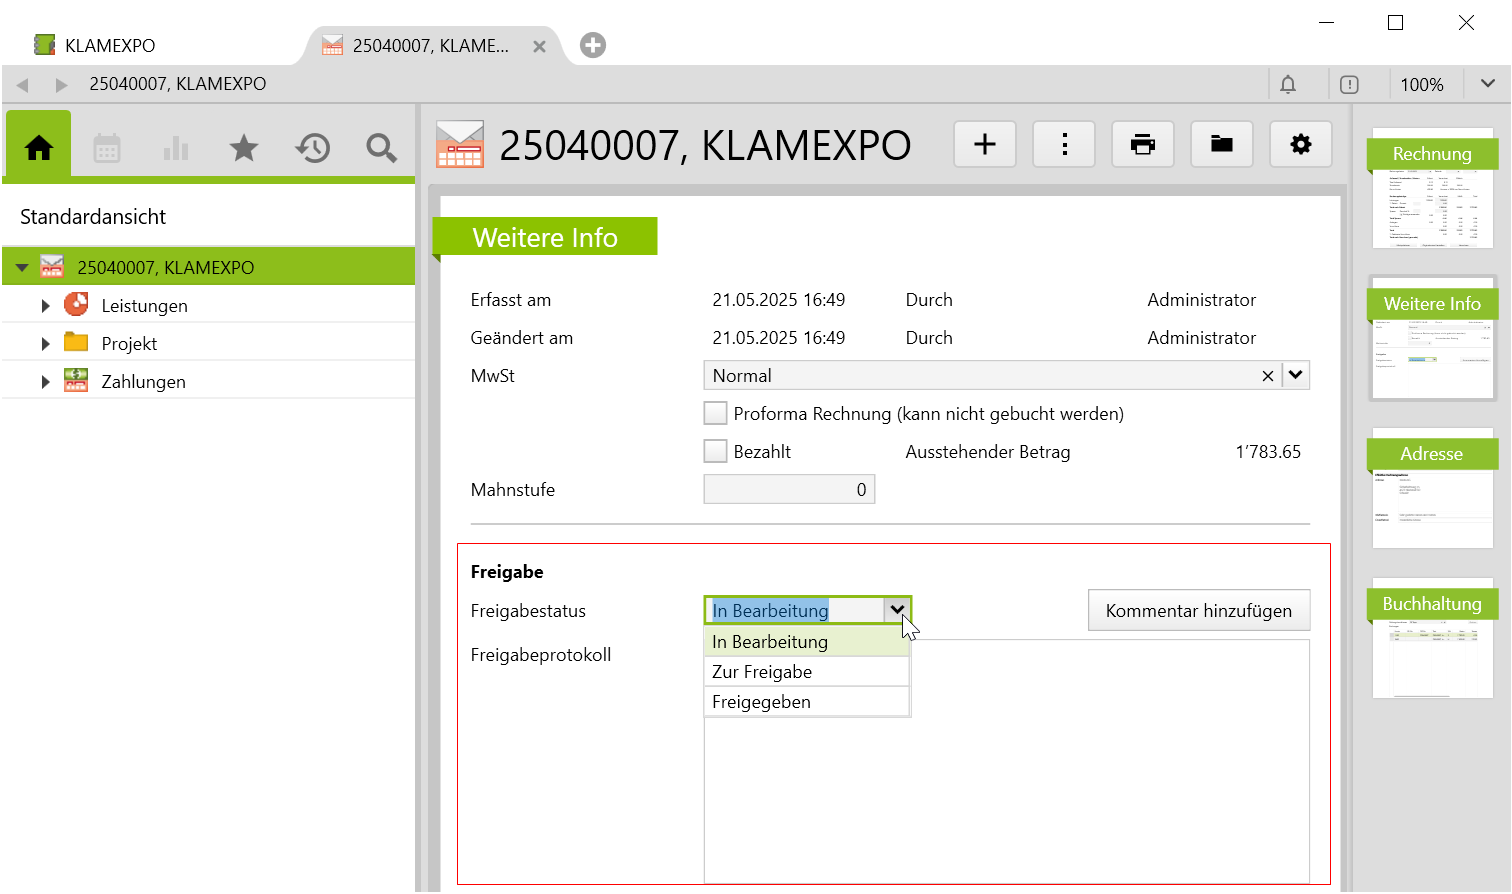Open the notifications bell icon
Screen dimensions: 1512x894
[1288, 85]
